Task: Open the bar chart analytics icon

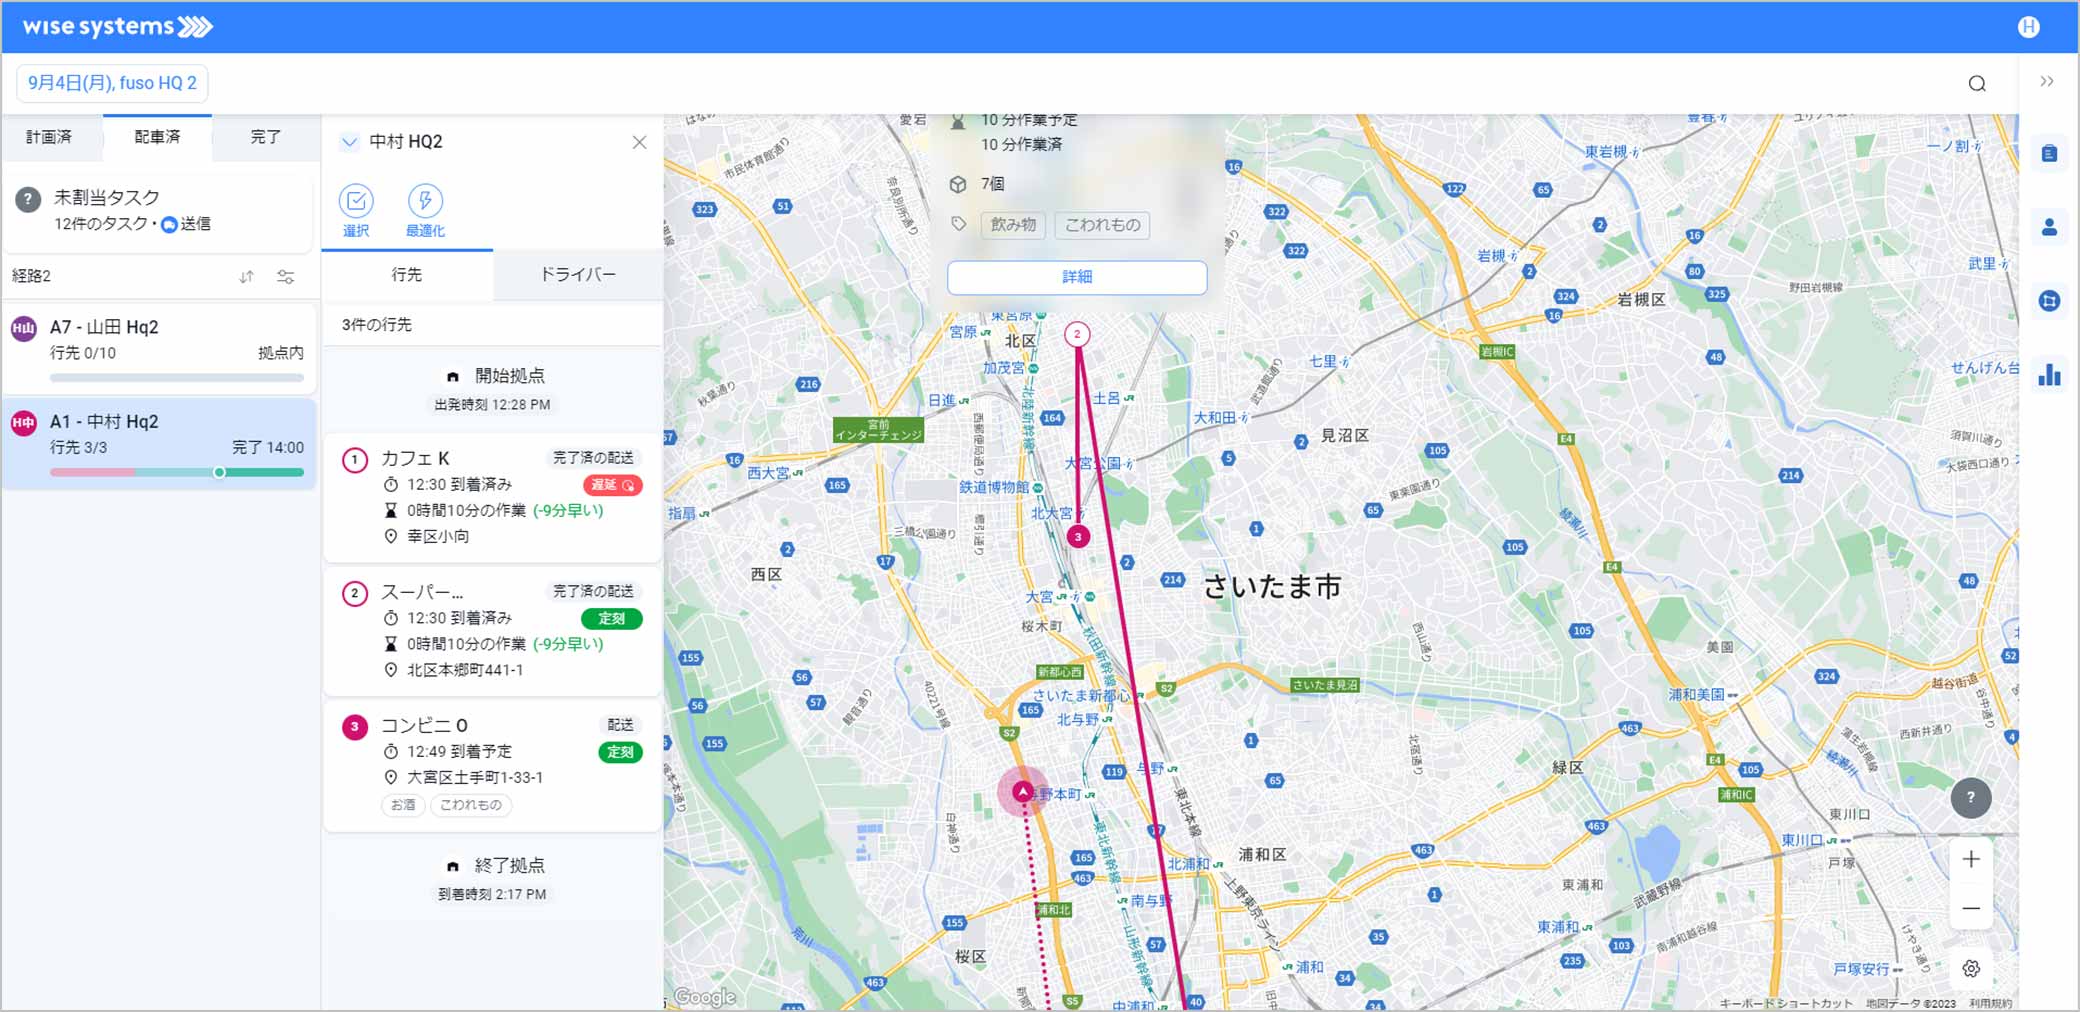Action: 2049,375
